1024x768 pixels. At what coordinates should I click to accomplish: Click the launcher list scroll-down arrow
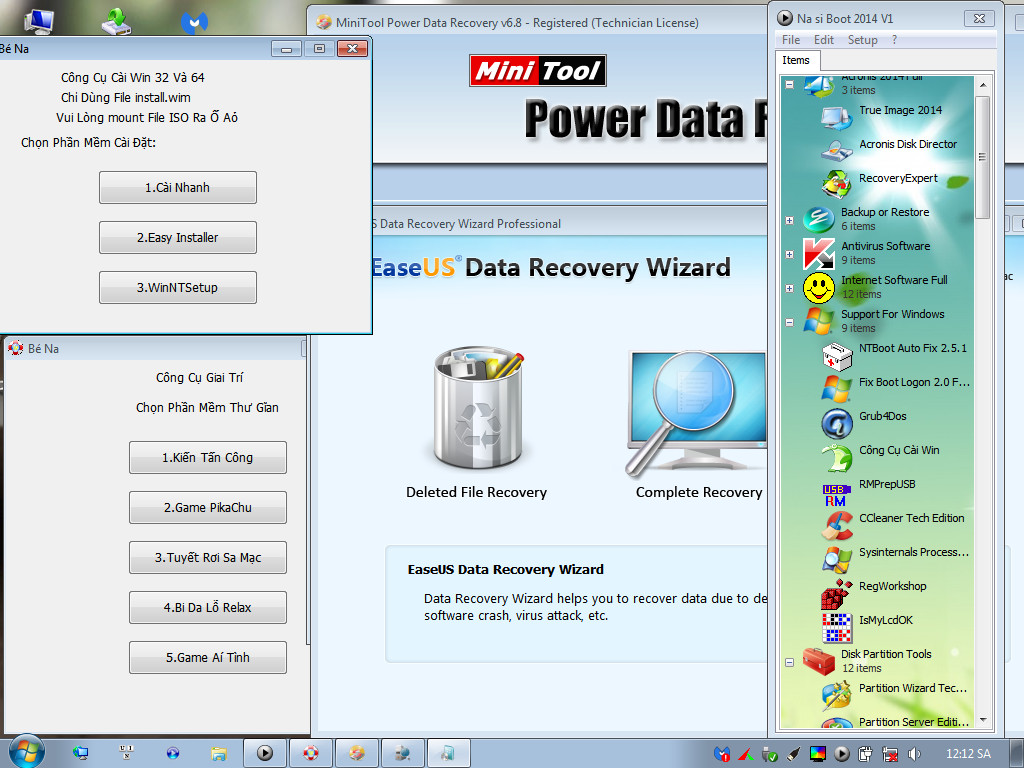tap(983, 721)
